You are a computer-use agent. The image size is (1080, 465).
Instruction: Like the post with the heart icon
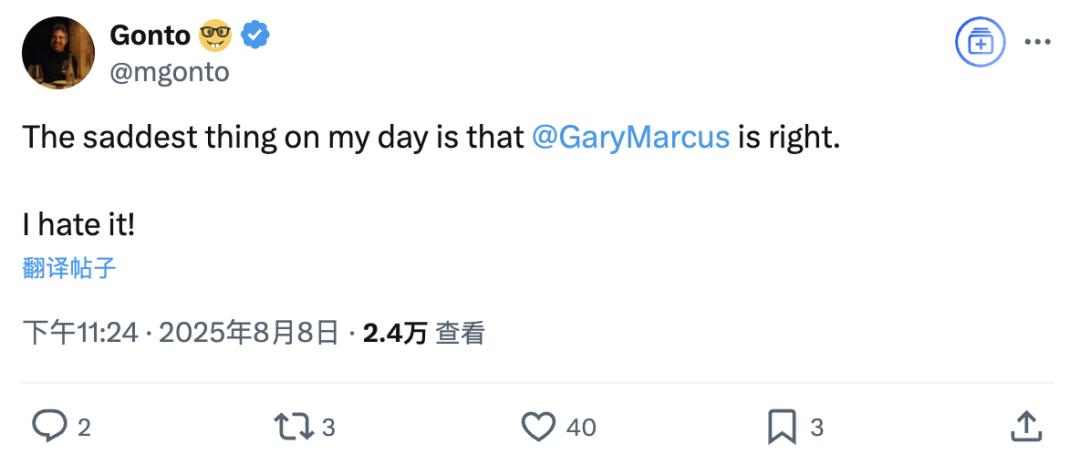(x=538, y=427)
